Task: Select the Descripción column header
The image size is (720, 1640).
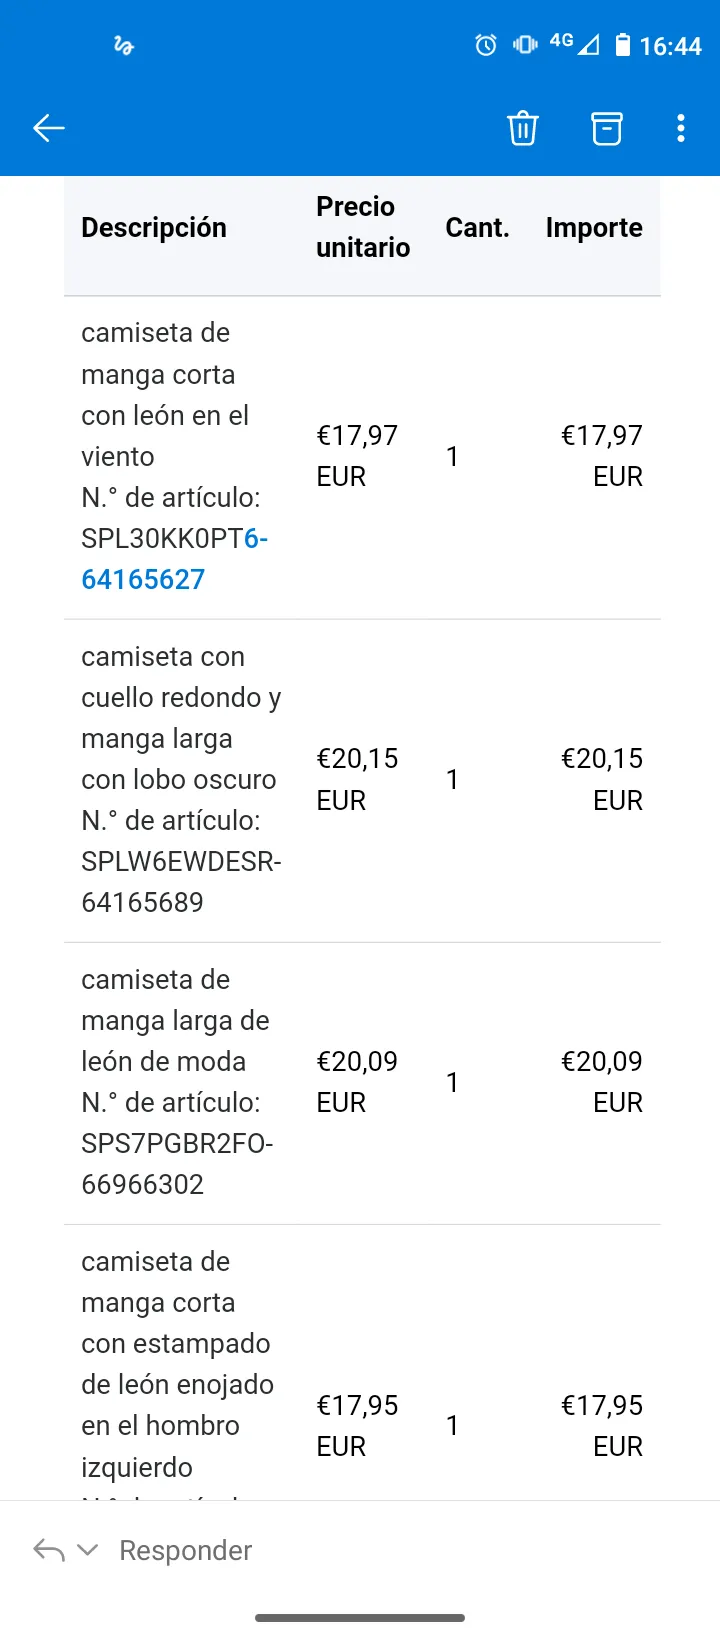Action: point(154,228)
